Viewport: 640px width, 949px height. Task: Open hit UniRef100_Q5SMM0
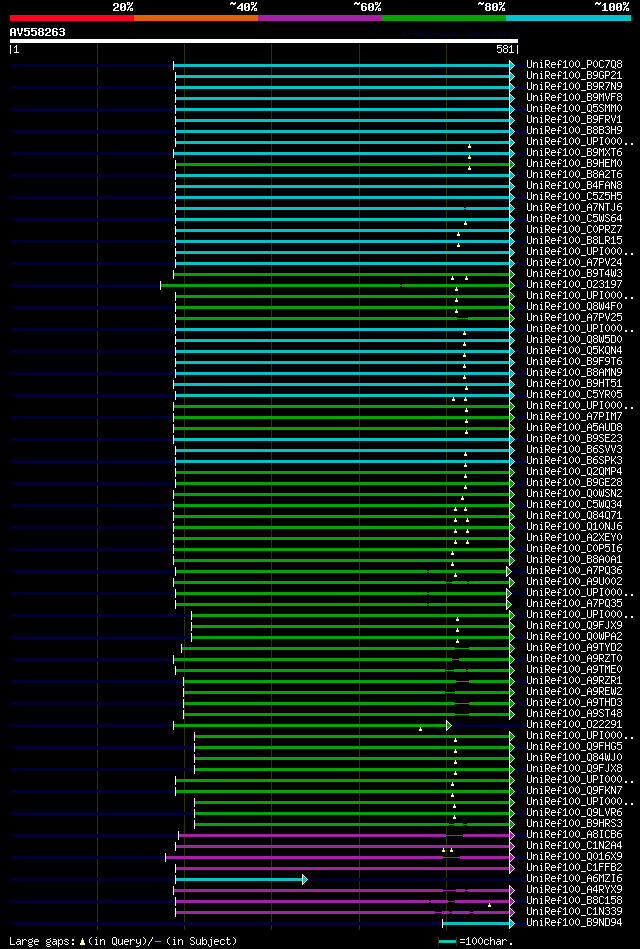coord(574,109)
